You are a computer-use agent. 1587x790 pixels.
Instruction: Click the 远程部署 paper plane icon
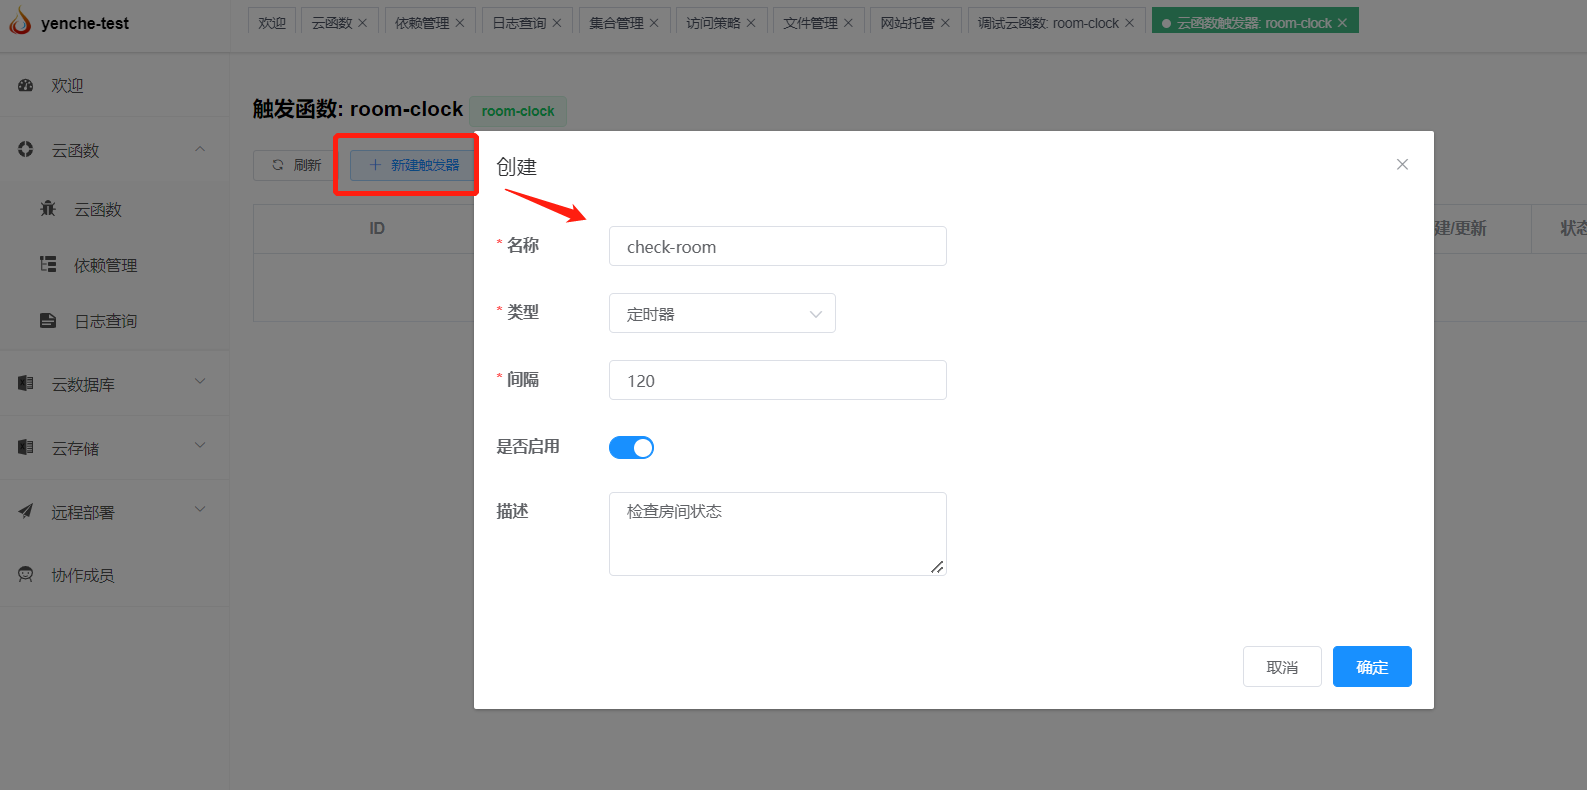26,511
